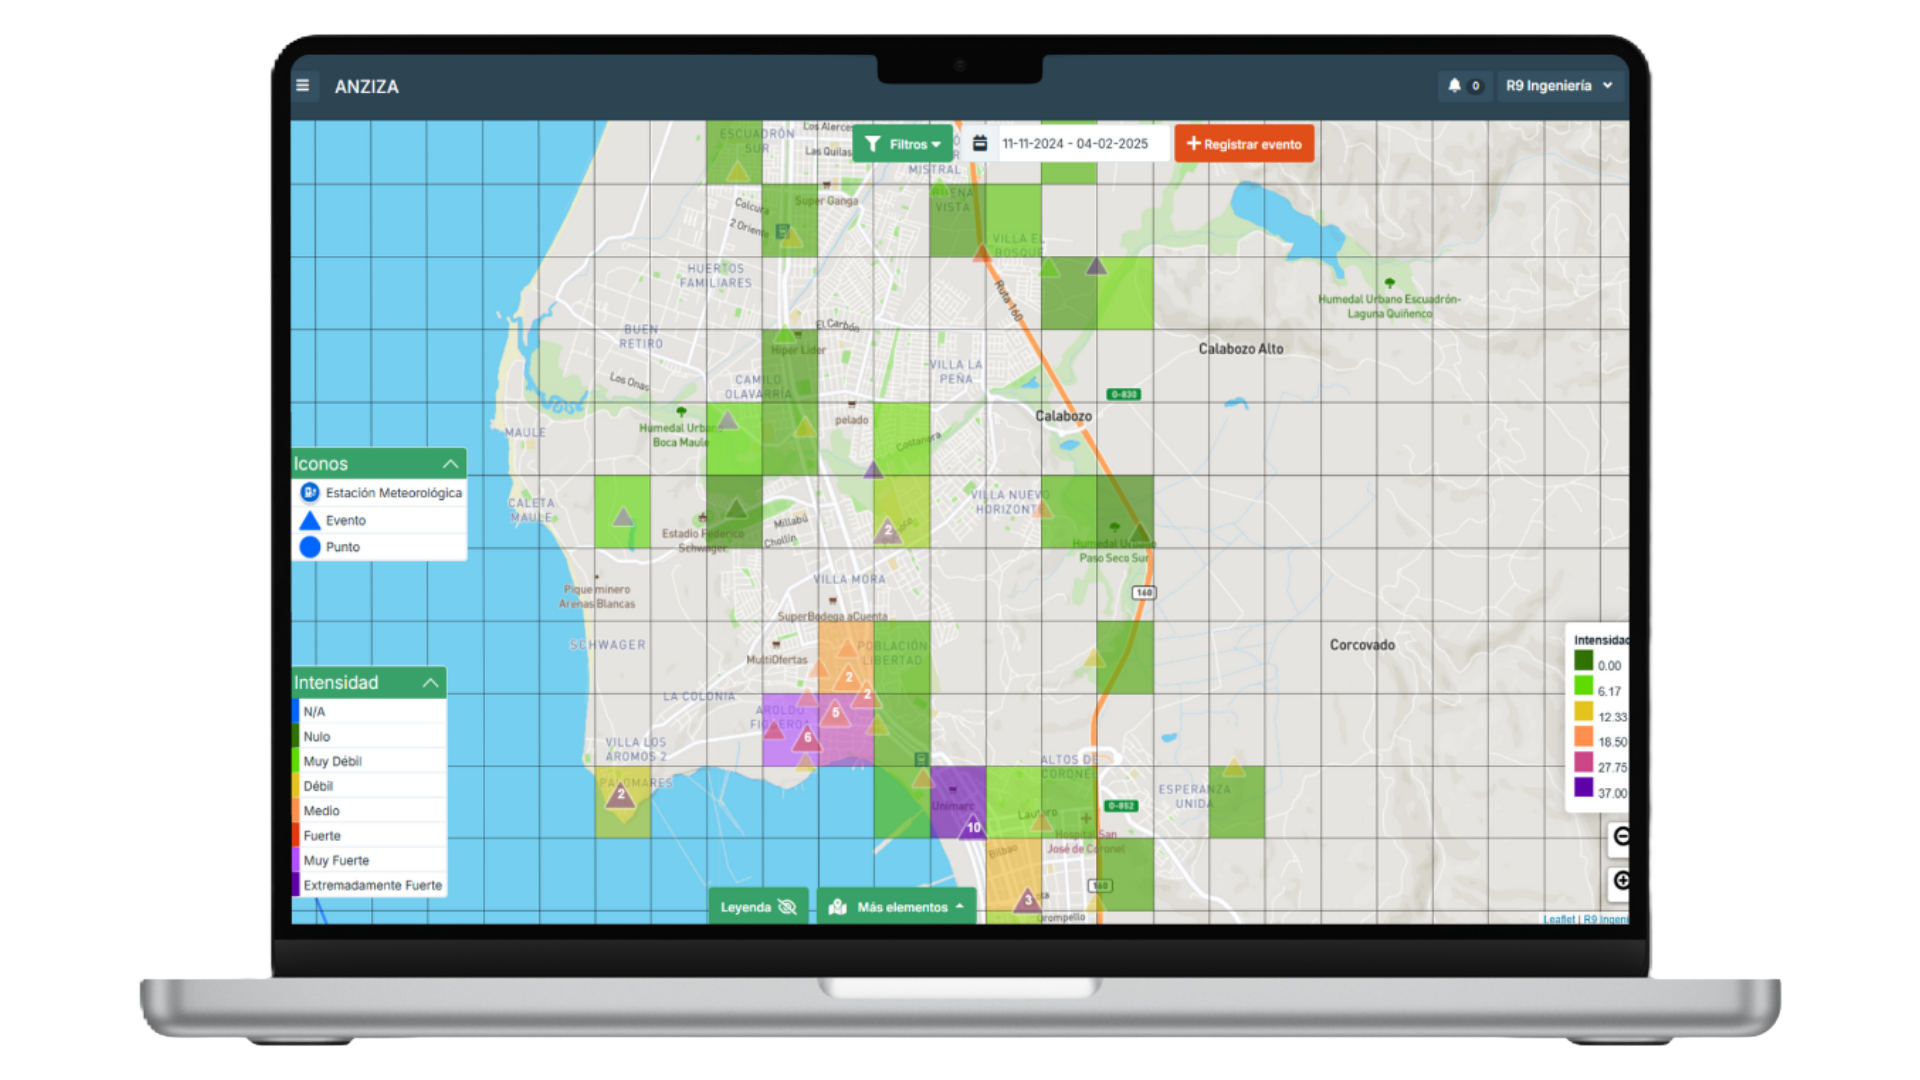This screenshot has width=1920, height=1080.
Task: Click the SuperBodega aCuenta store marker
Action: point(833,601)
